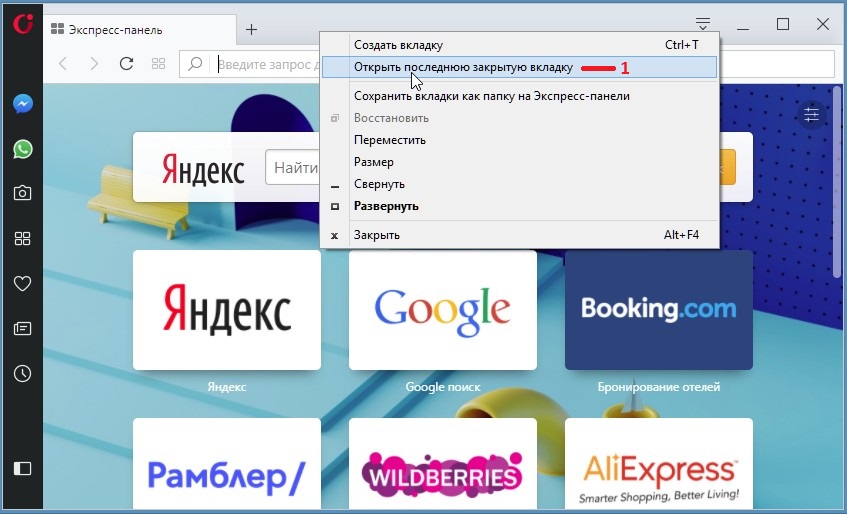
Task: Click the Яндекс label under the tile
Action: (x=227, y=387)
